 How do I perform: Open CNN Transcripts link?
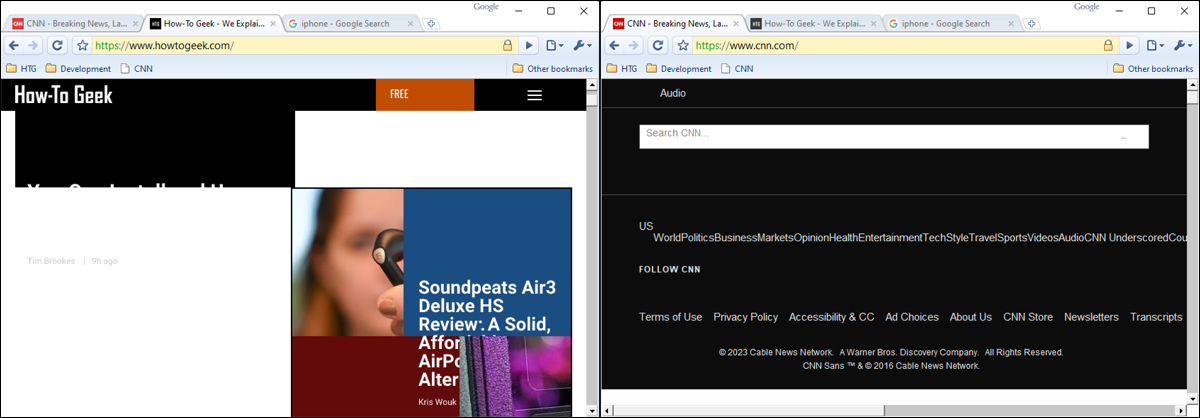pos(1156,317)
